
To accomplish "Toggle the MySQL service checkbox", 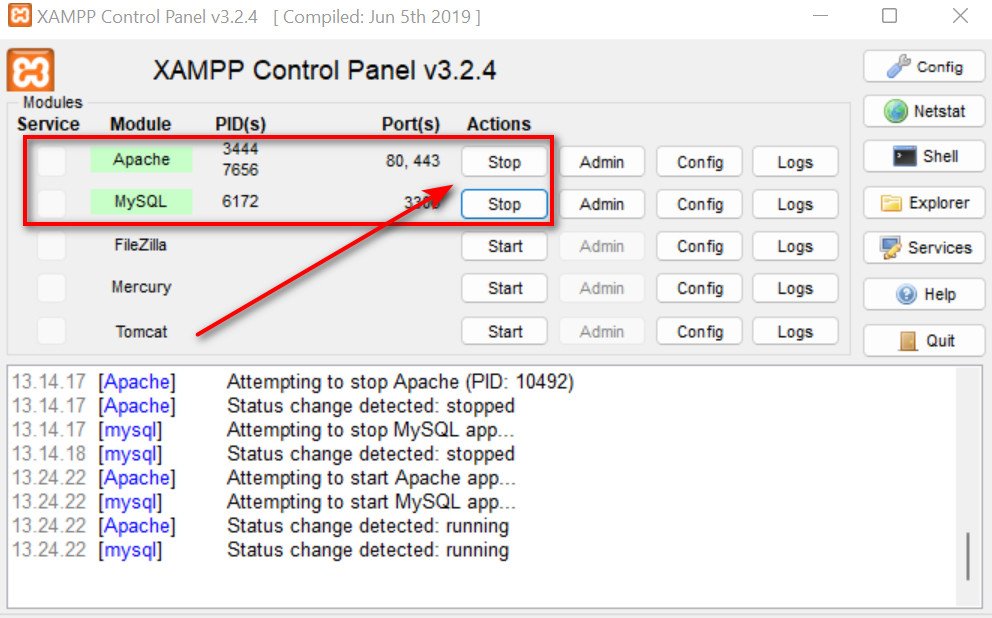I will point(51,203).
